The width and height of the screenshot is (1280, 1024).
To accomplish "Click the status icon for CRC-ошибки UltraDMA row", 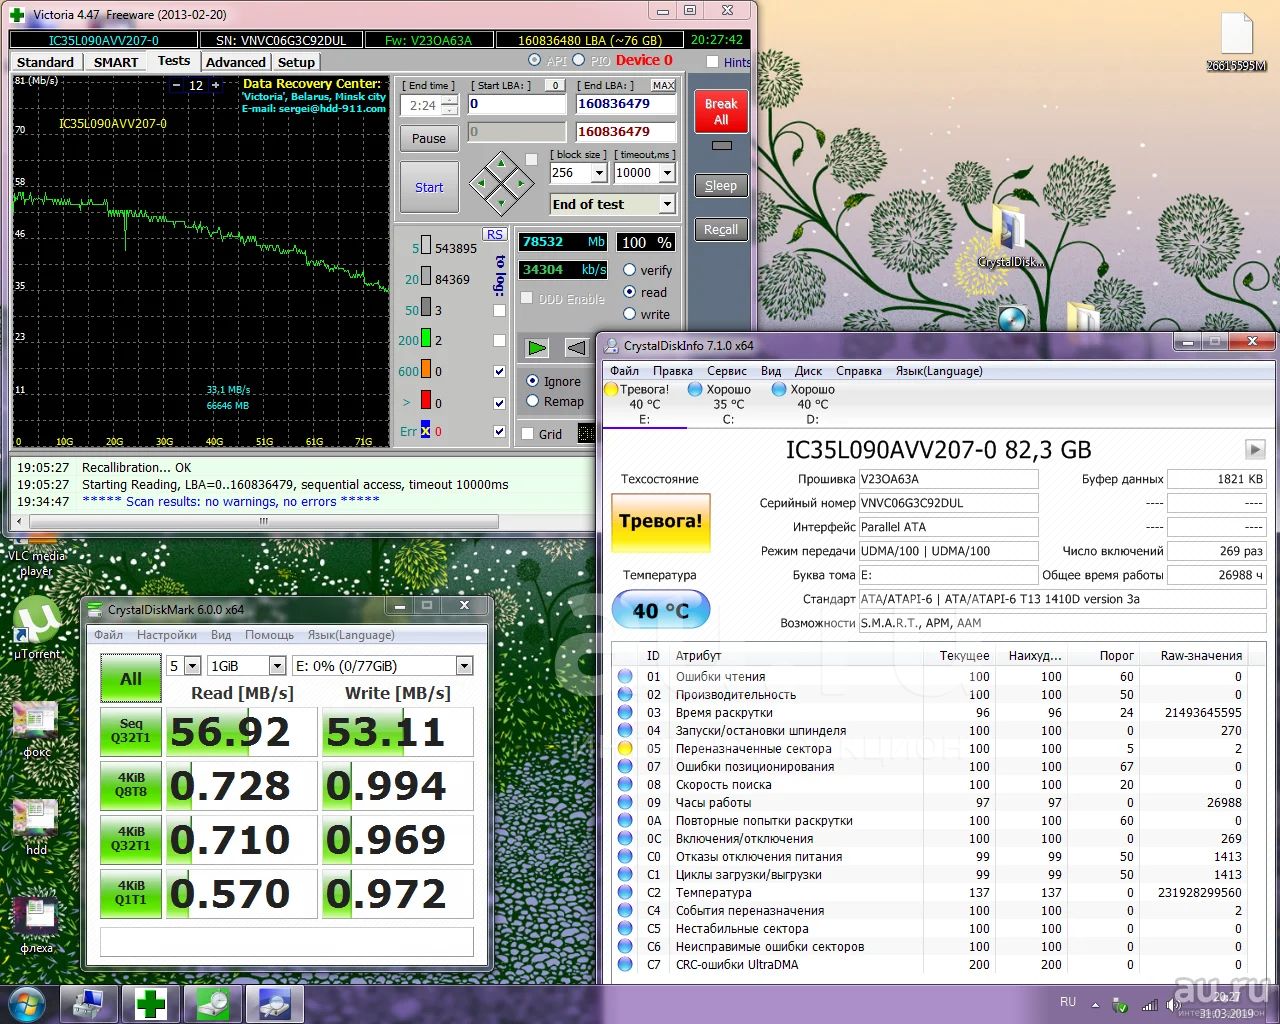I will pos(625,964).
